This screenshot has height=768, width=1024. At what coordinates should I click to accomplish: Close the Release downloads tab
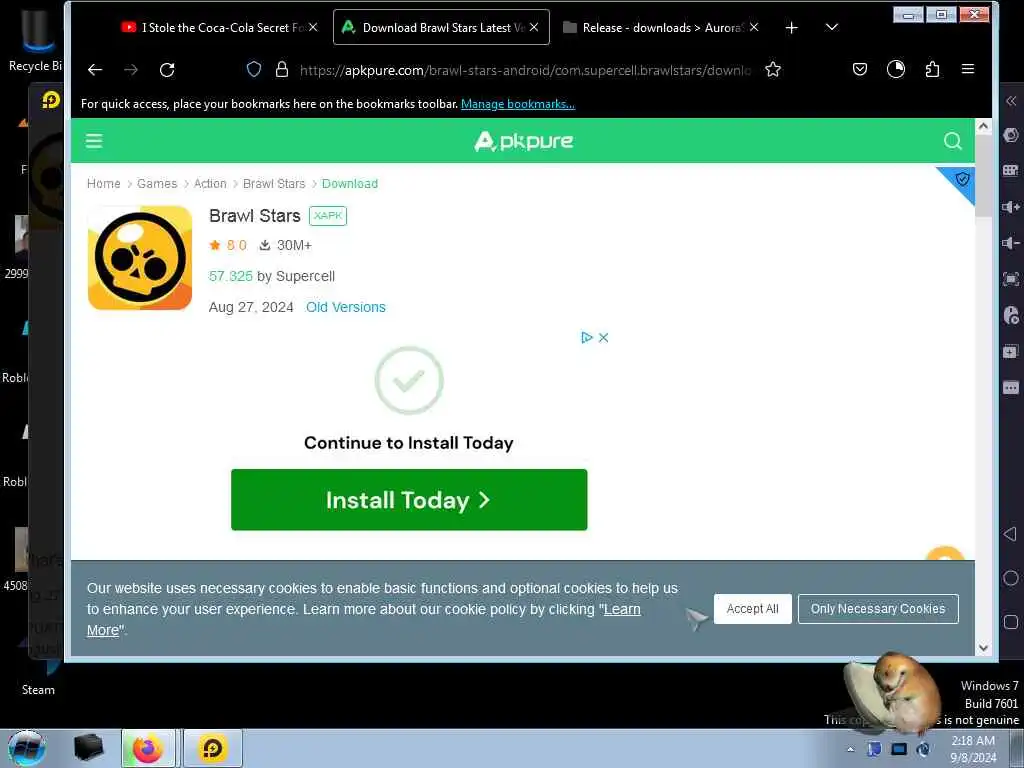tap(754, 27)
